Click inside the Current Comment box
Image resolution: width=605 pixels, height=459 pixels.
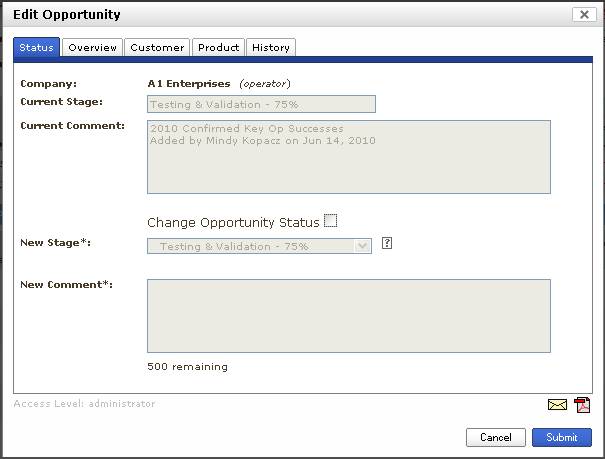point(348,157)
